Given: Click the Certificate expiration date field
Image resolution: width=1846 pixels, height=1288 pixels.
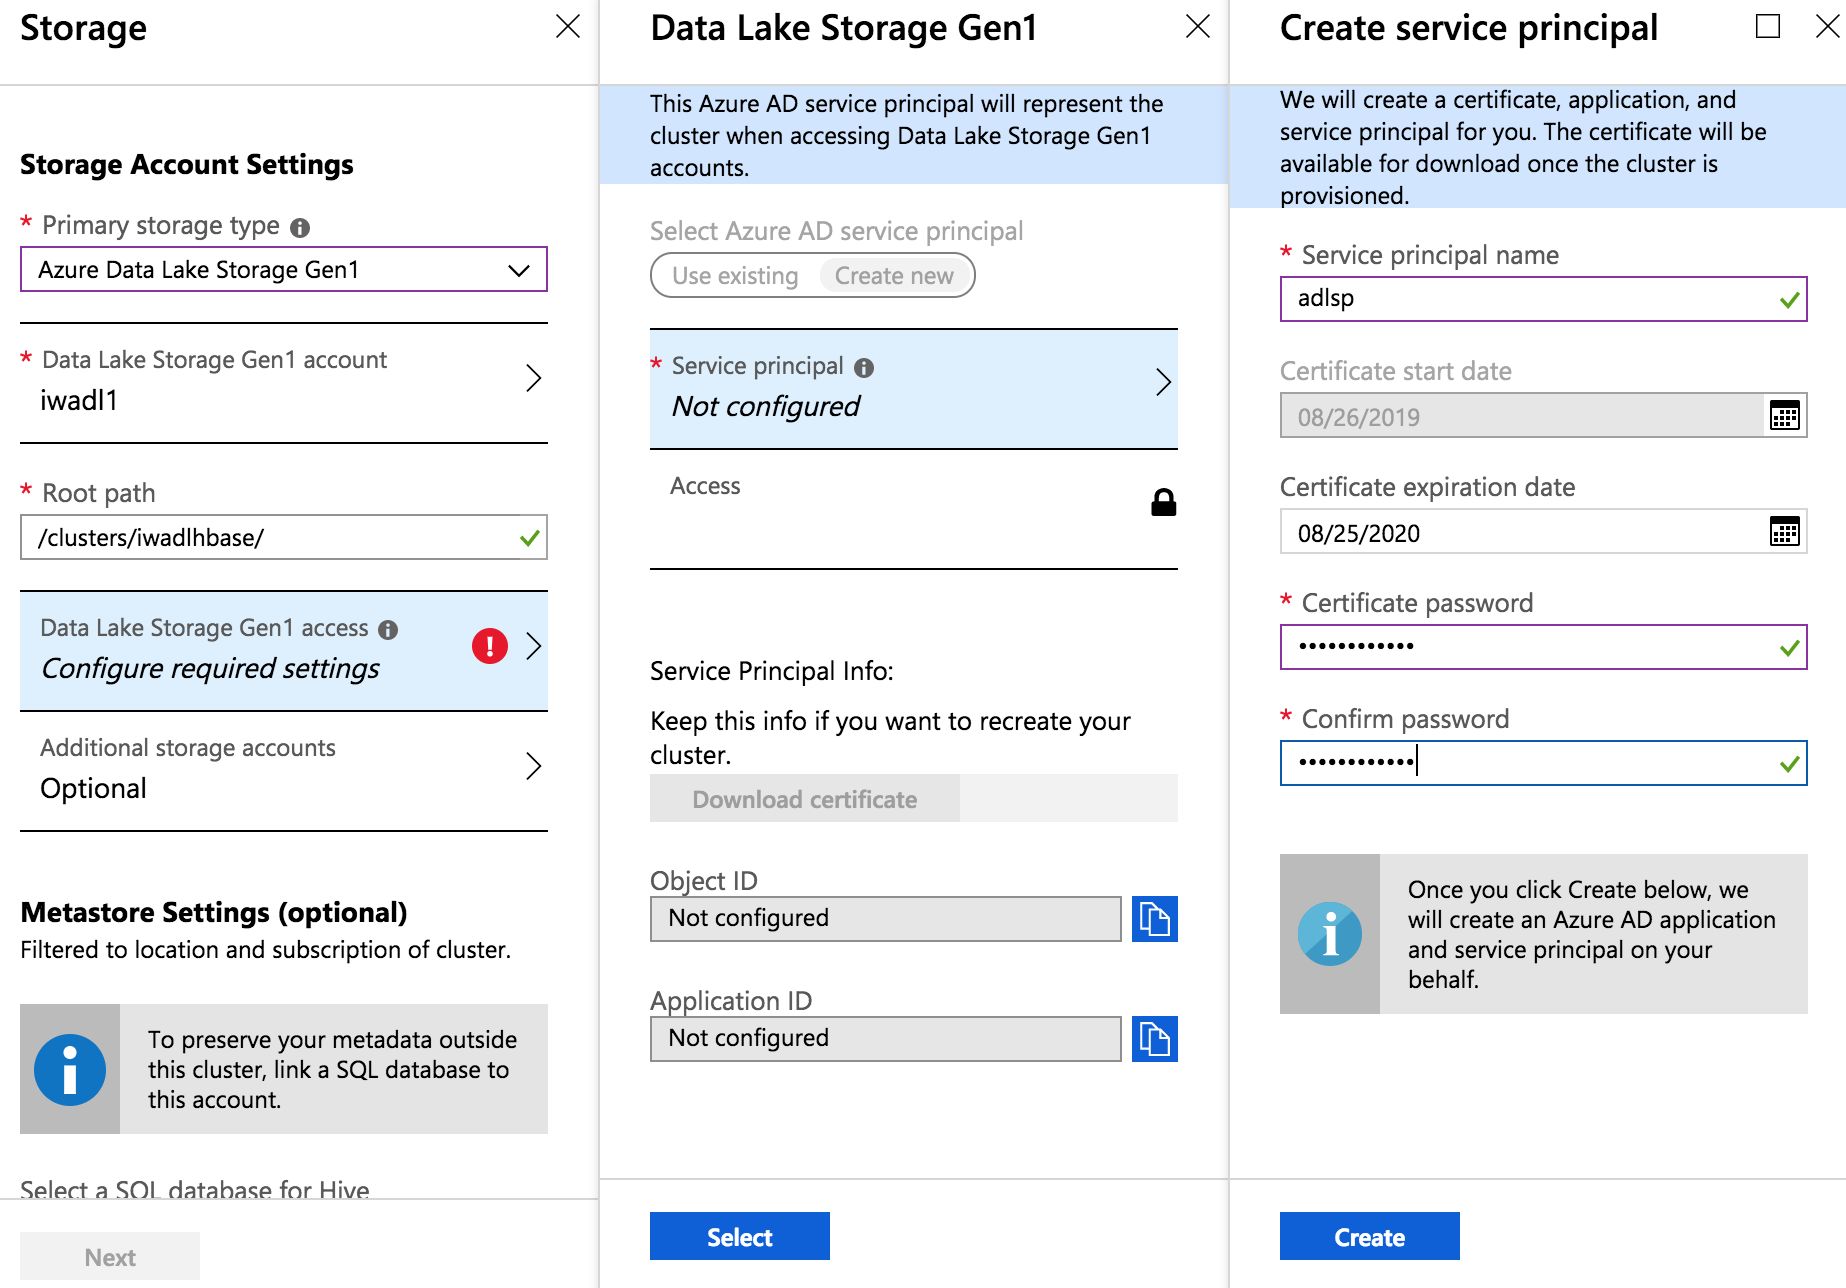Looking at the screenshot, I should click(1544, 531).
